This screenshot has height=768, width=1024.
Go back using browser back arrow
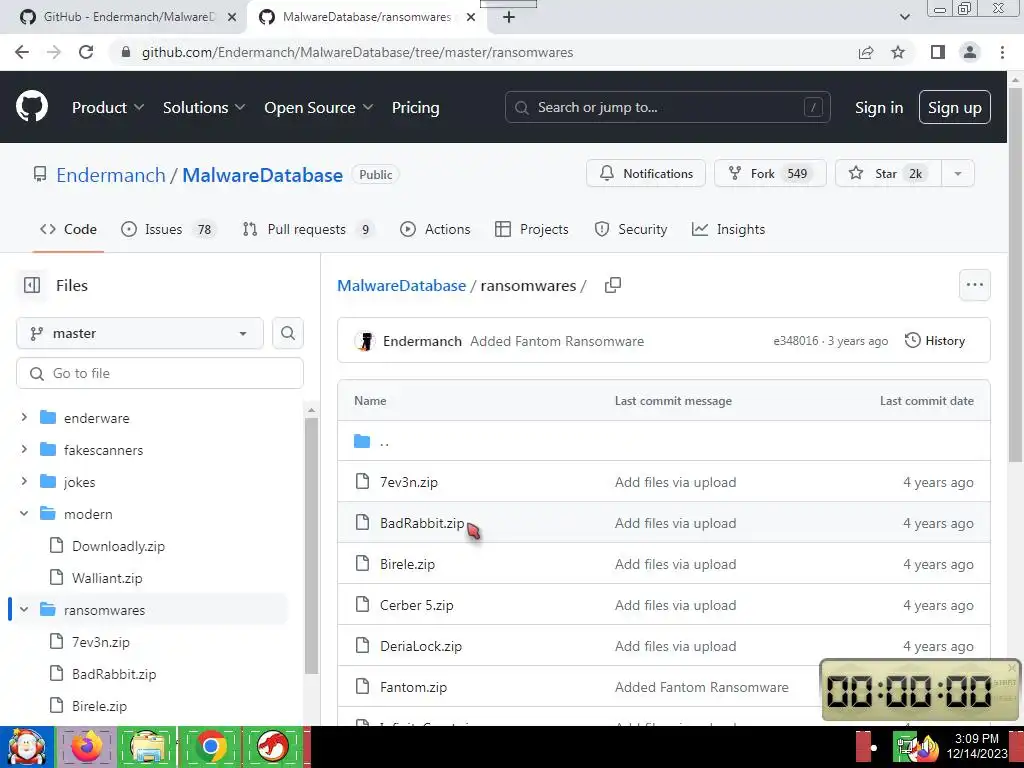tap(22, 52)
